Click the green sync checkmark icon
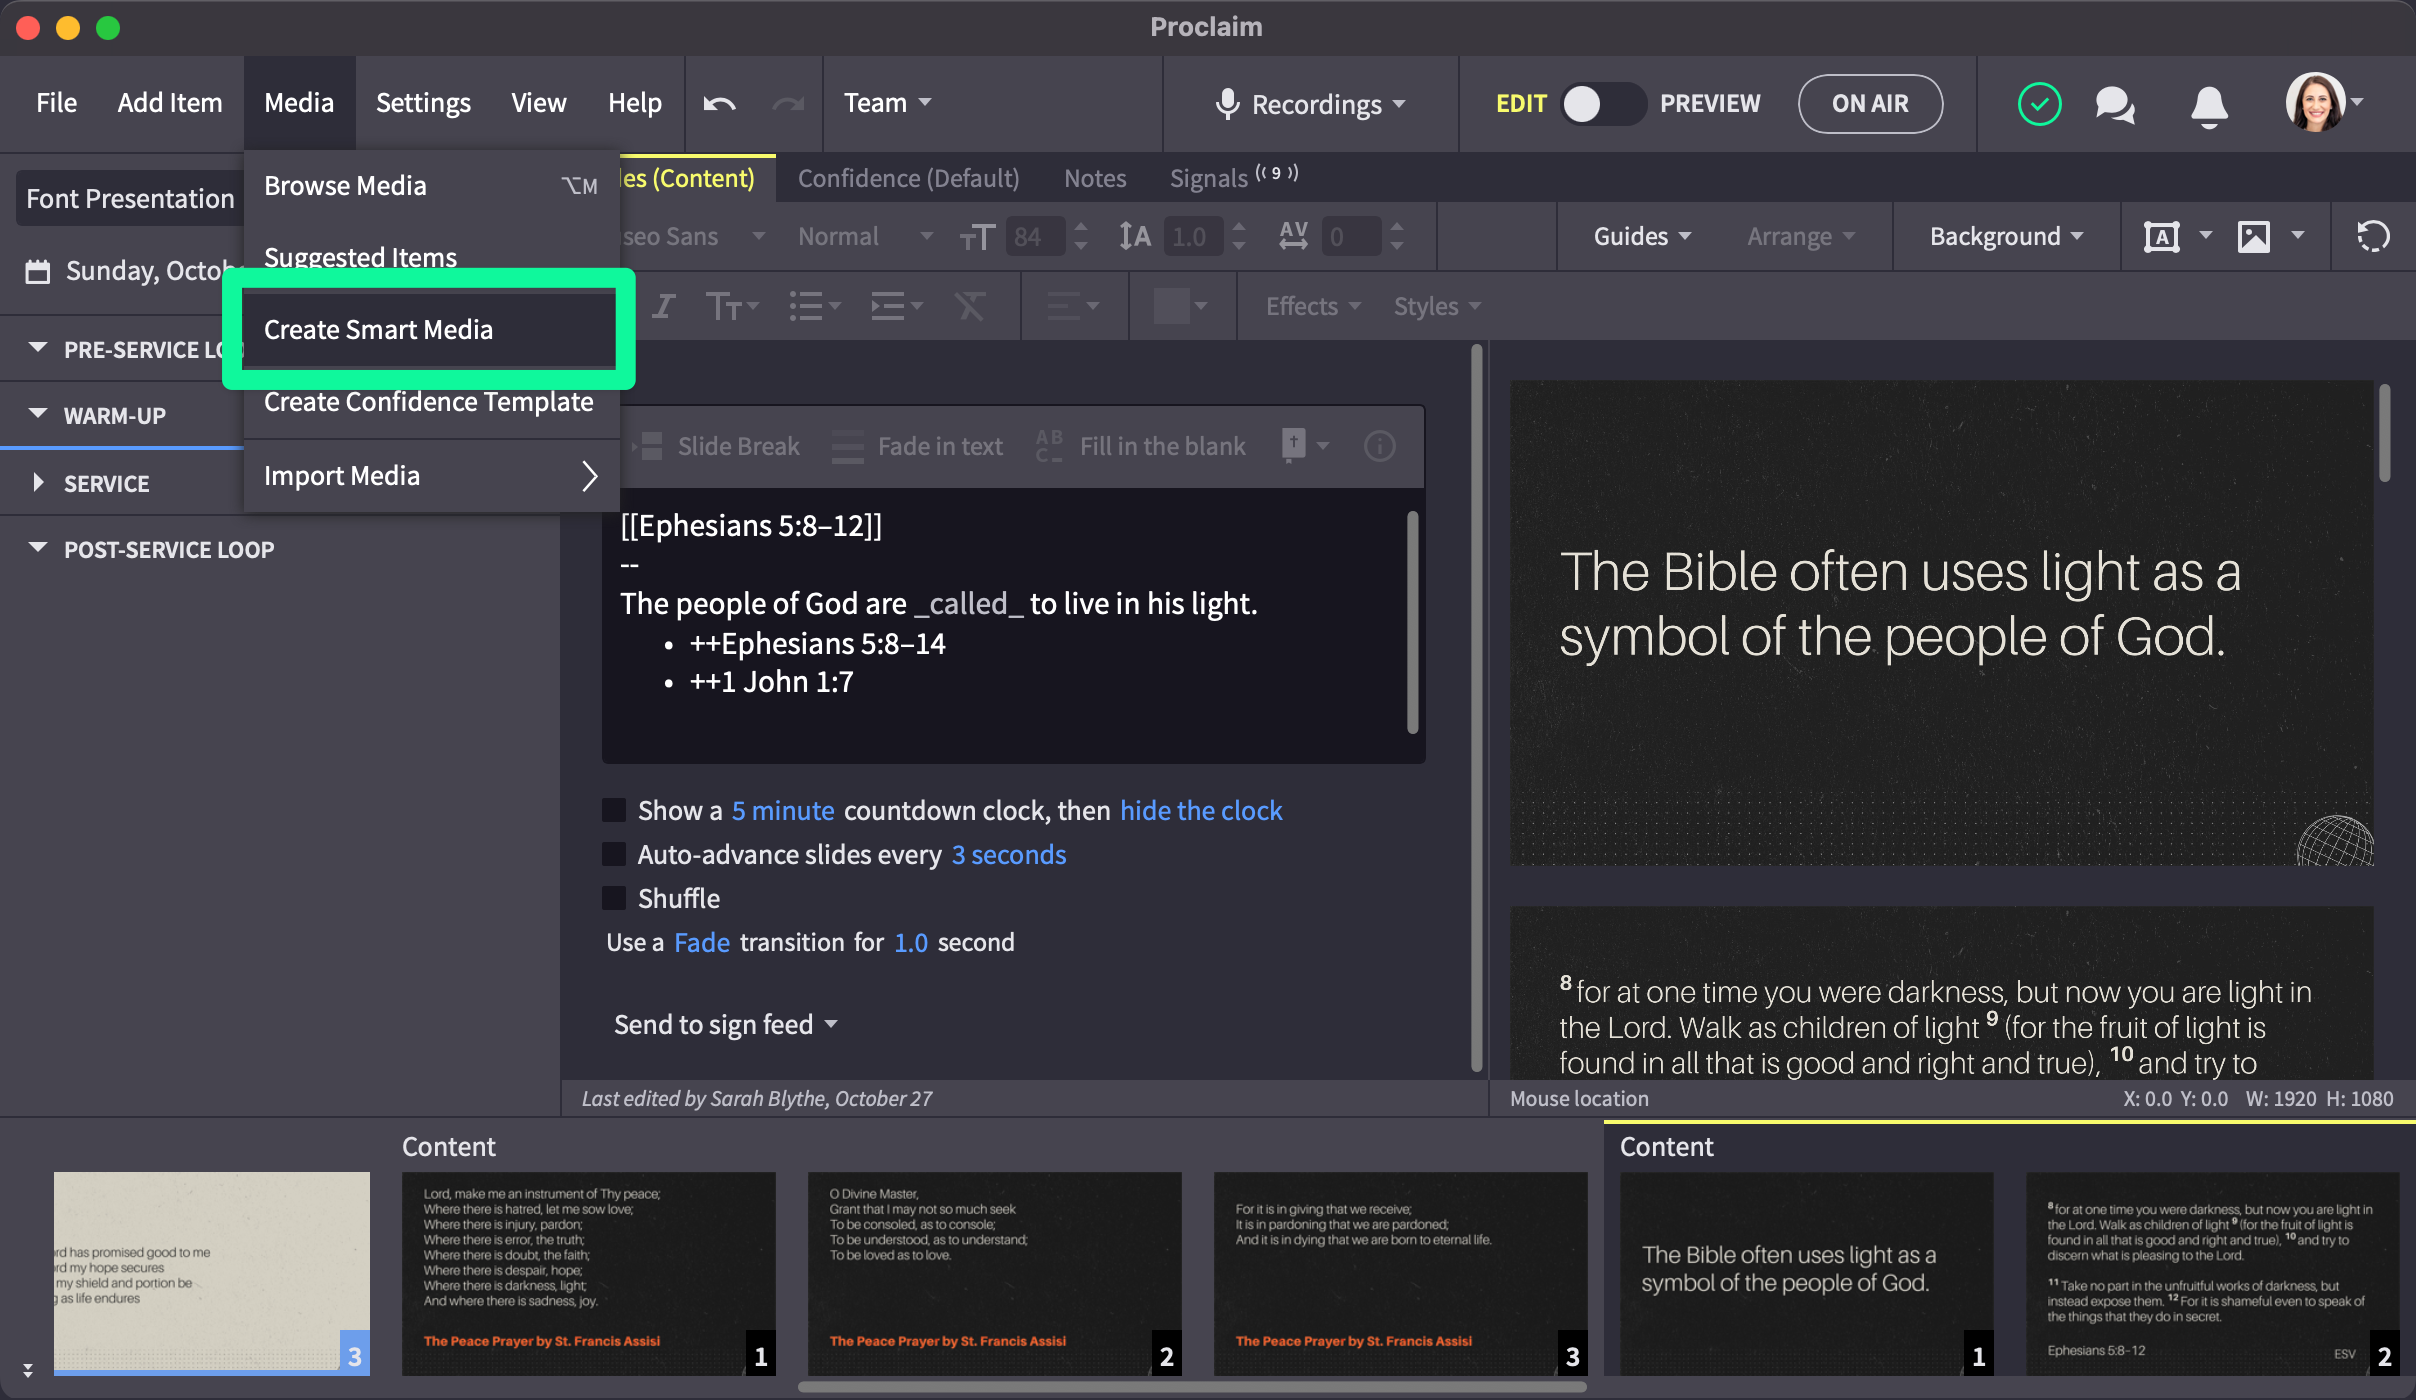Screen dimensions: 2416x1400 (x=2039, y=104)
